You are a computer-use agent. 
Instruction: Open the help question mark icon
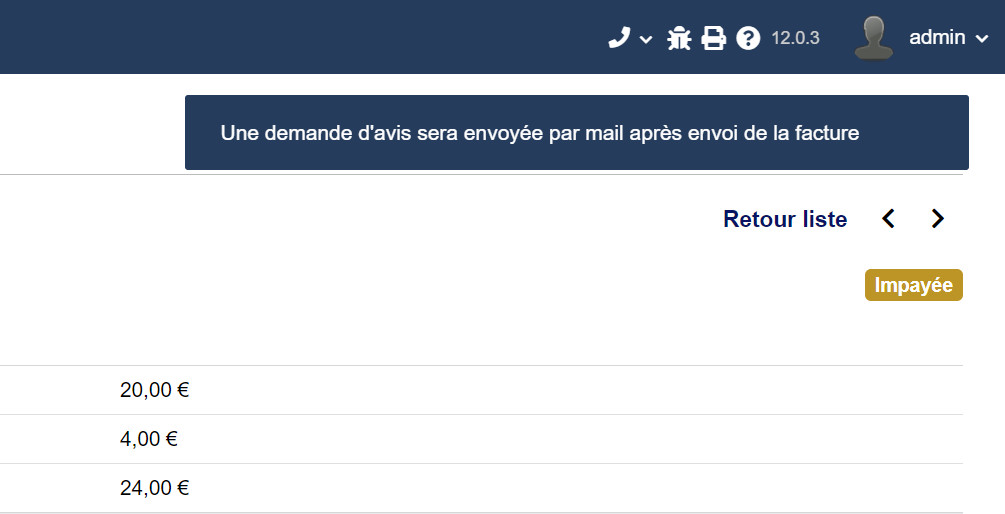tap(748, 38)
